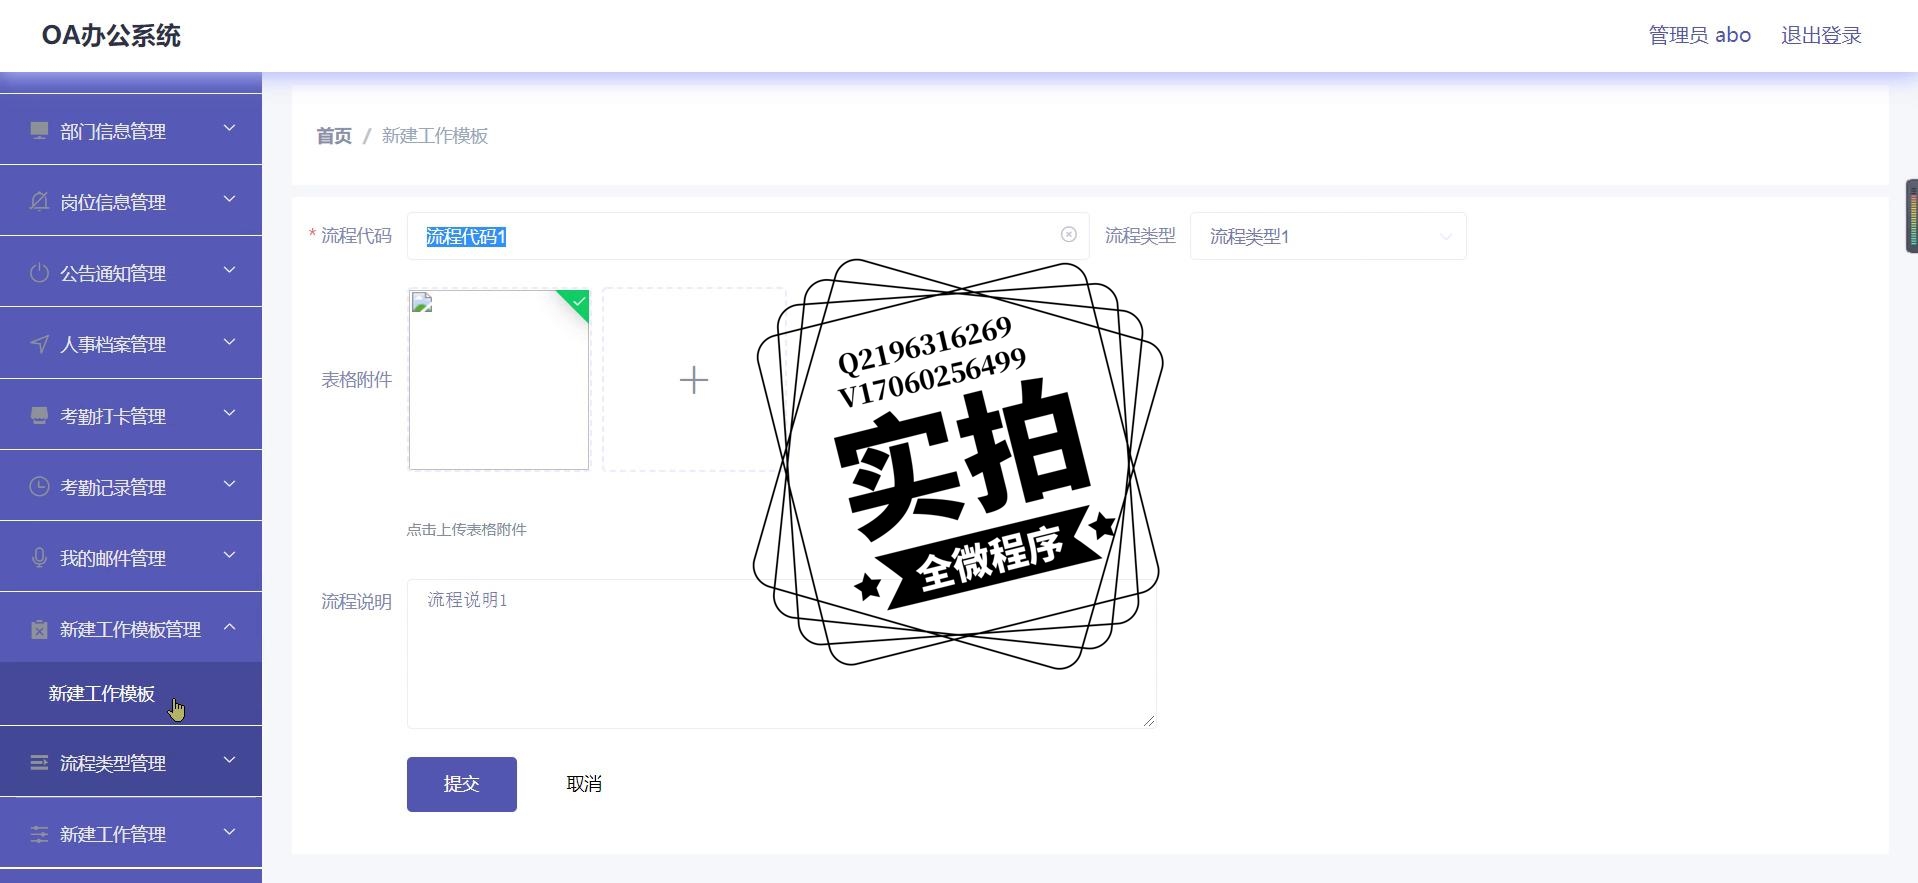Click the OA办公系统 title
Viewport: 1918px width, 883px height.
pos(111,35)
